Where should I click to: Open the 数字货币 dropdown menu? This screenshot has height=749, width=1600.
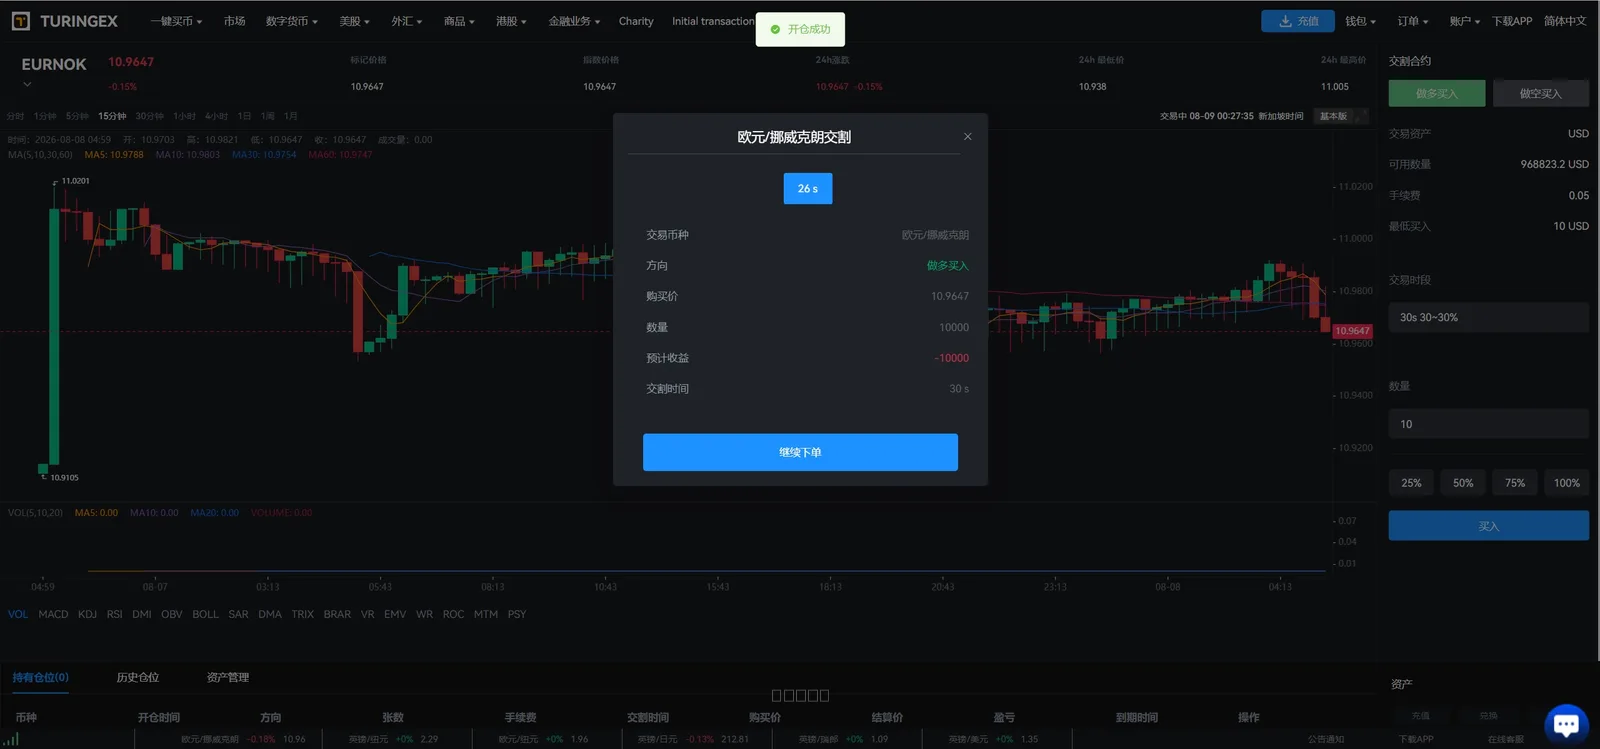291,21
